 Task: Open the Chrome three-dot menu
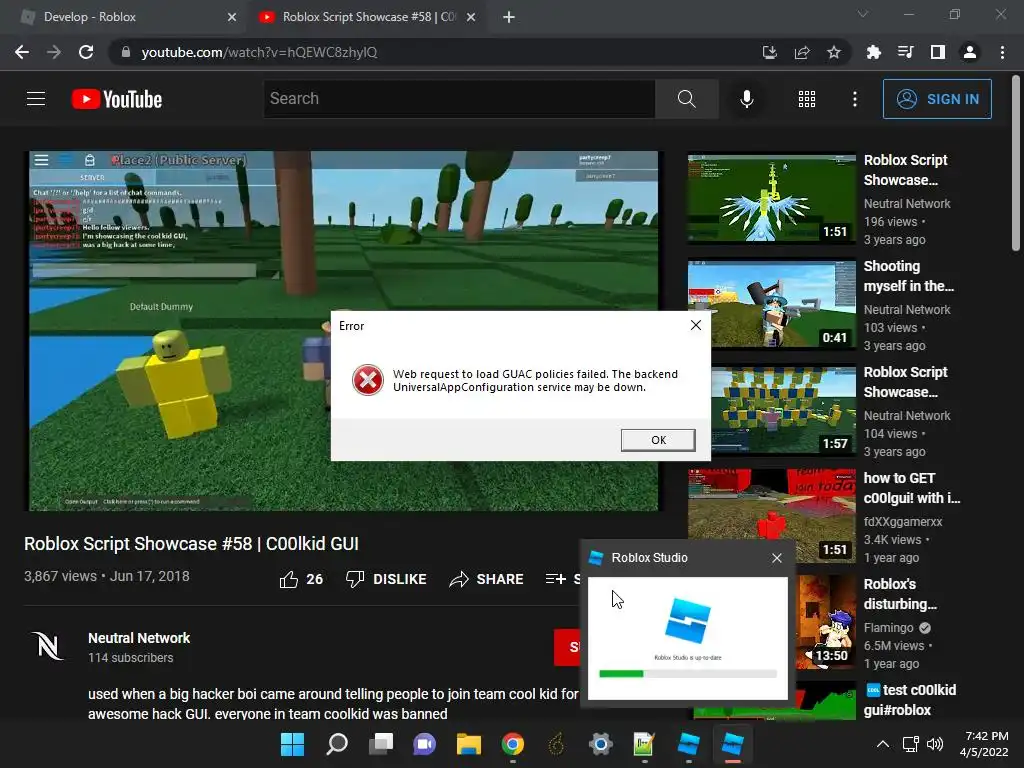(x=1002, y=52)
